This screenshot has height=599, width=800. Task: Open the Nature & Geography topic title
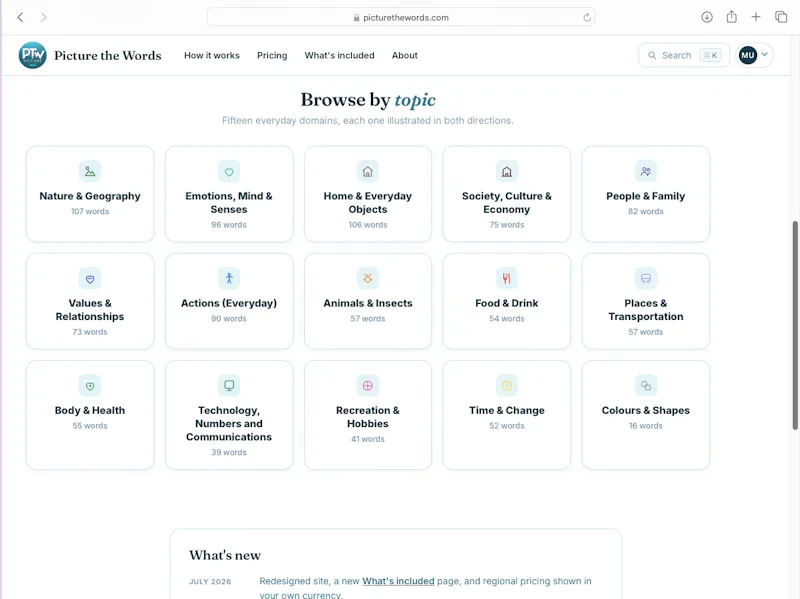tap(90, 196)
